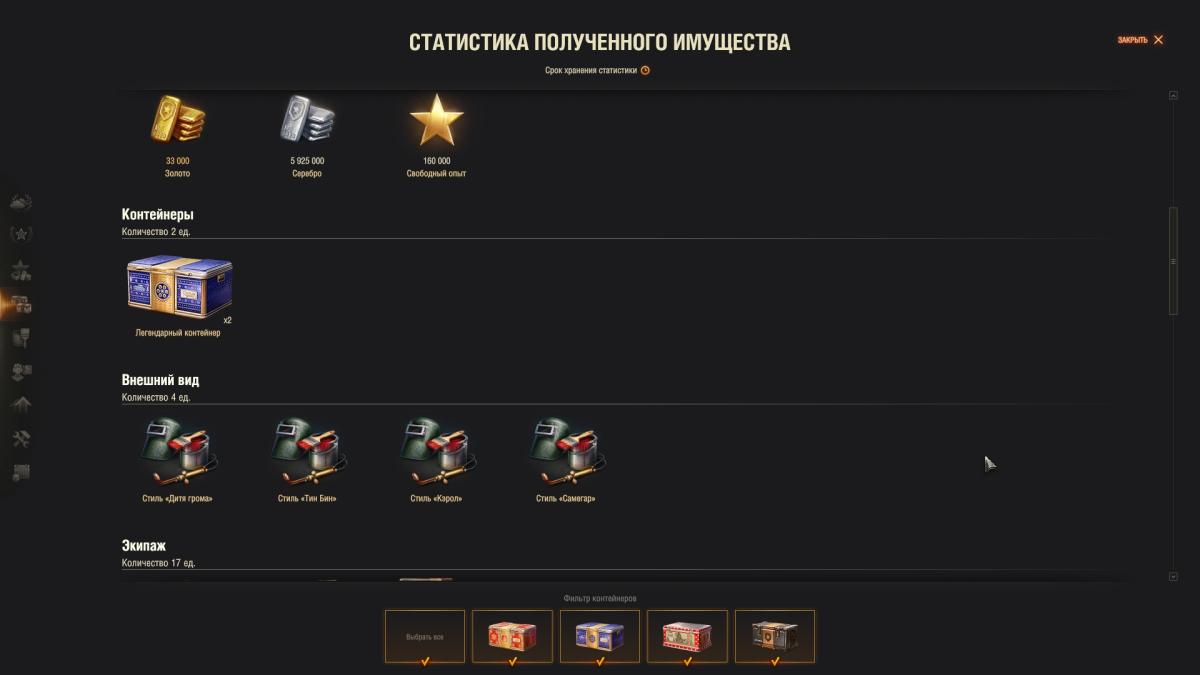Toggle the red-gold container filter

pos(512,636)
